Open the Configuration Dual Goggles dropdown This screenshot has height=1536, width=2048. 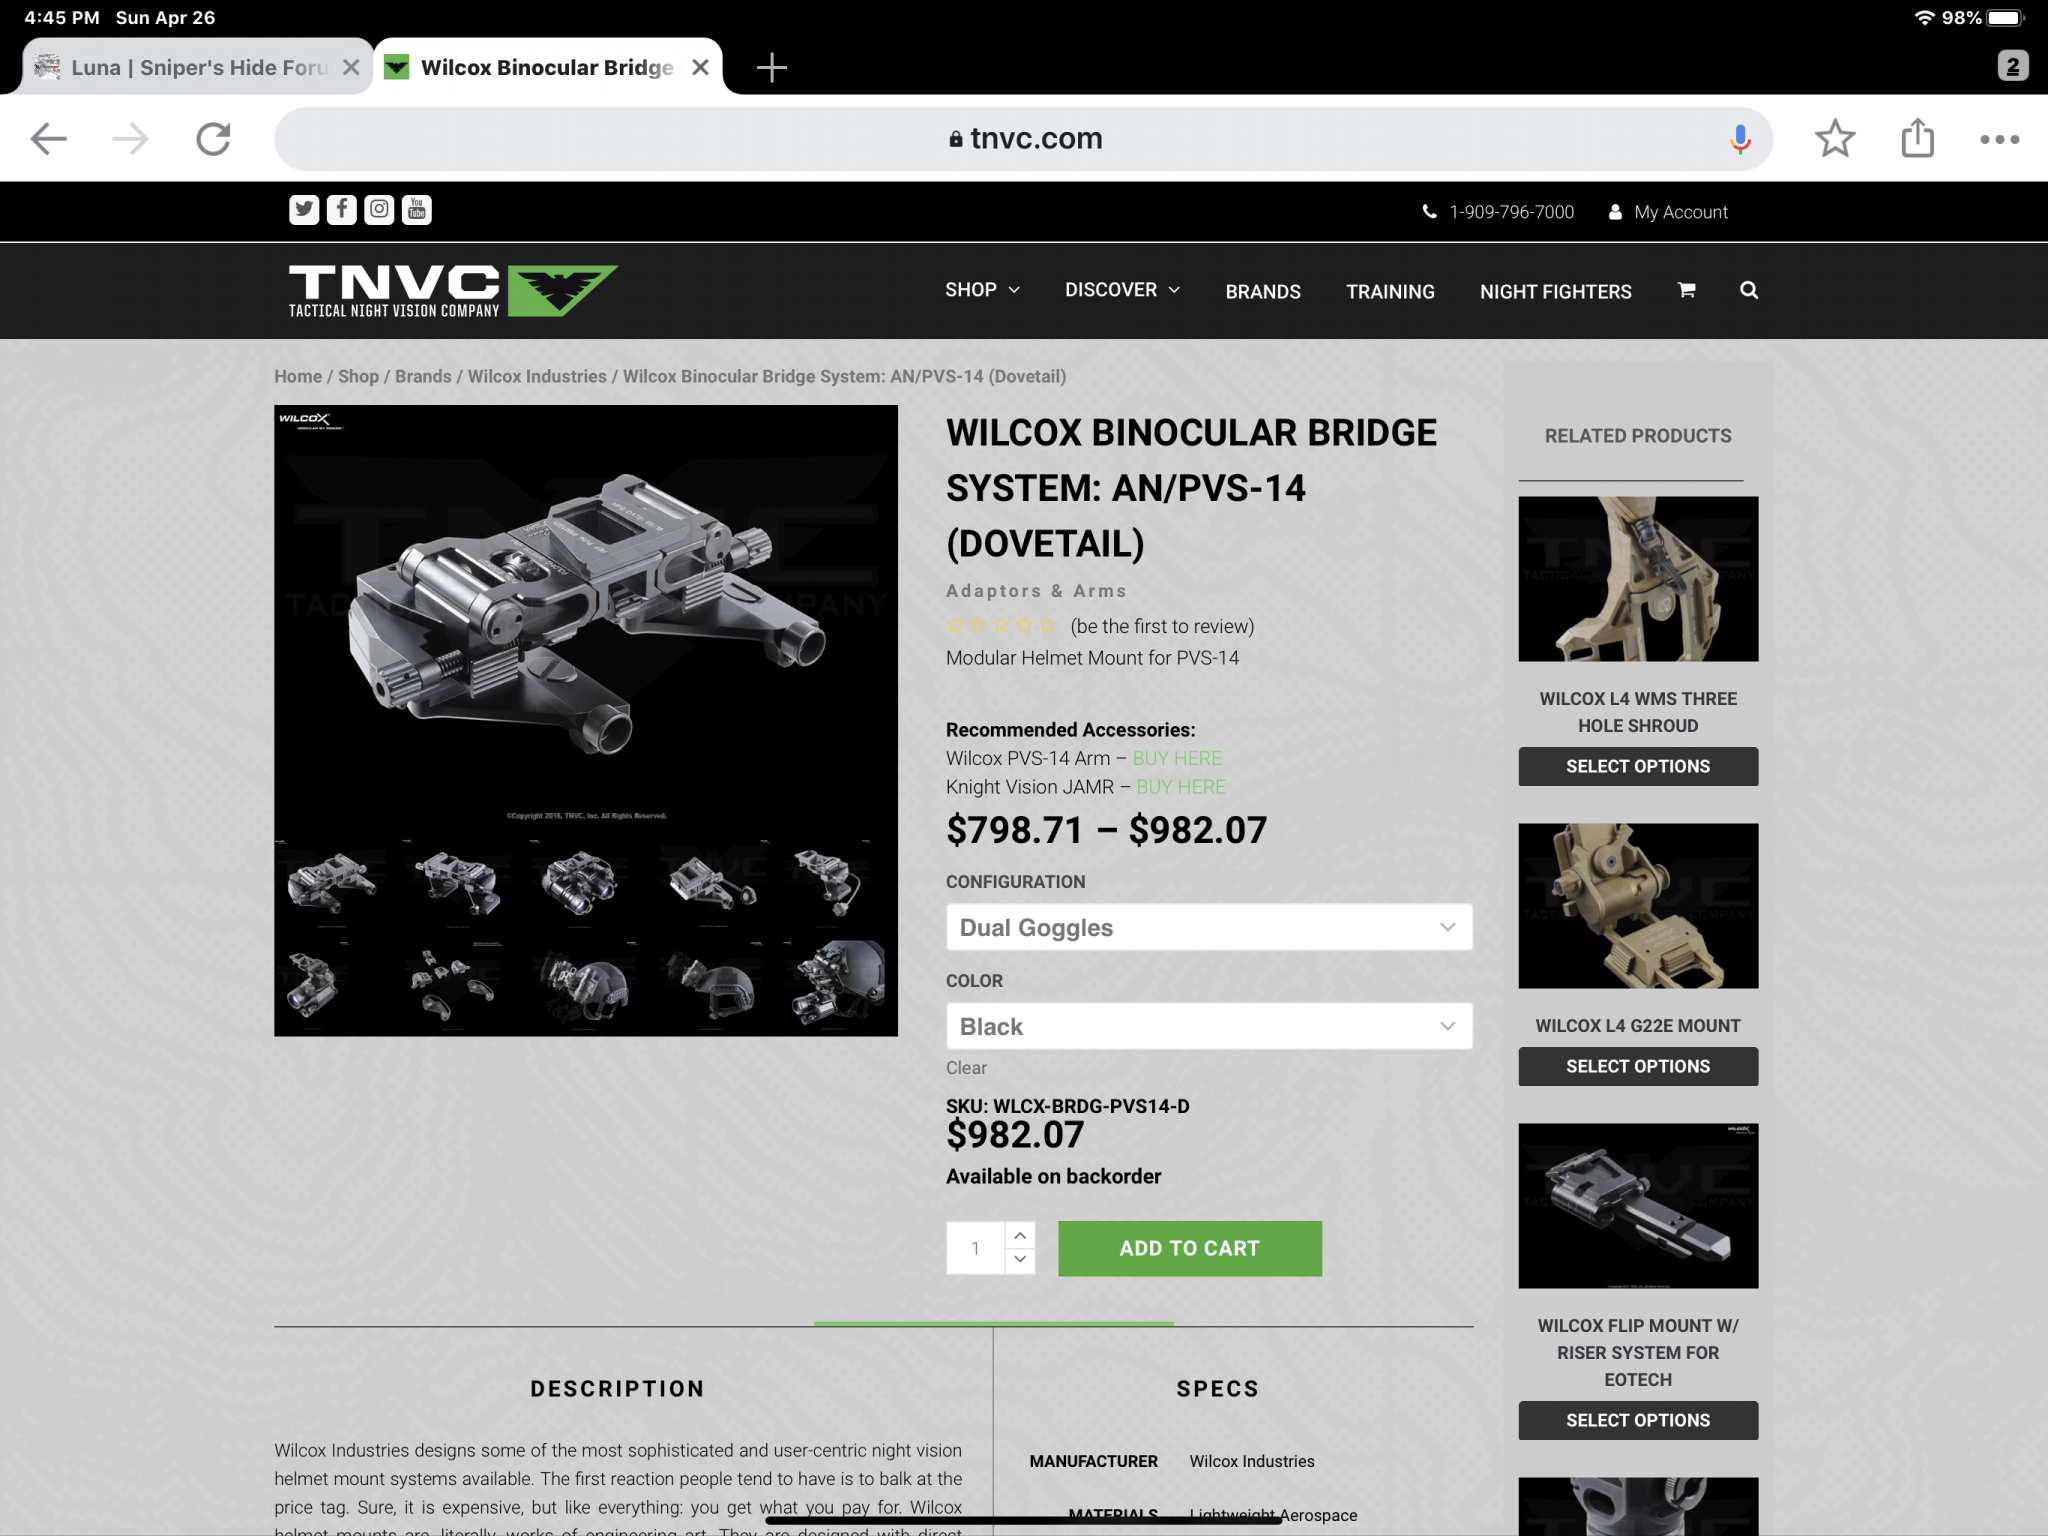(x=1209, y=927)
